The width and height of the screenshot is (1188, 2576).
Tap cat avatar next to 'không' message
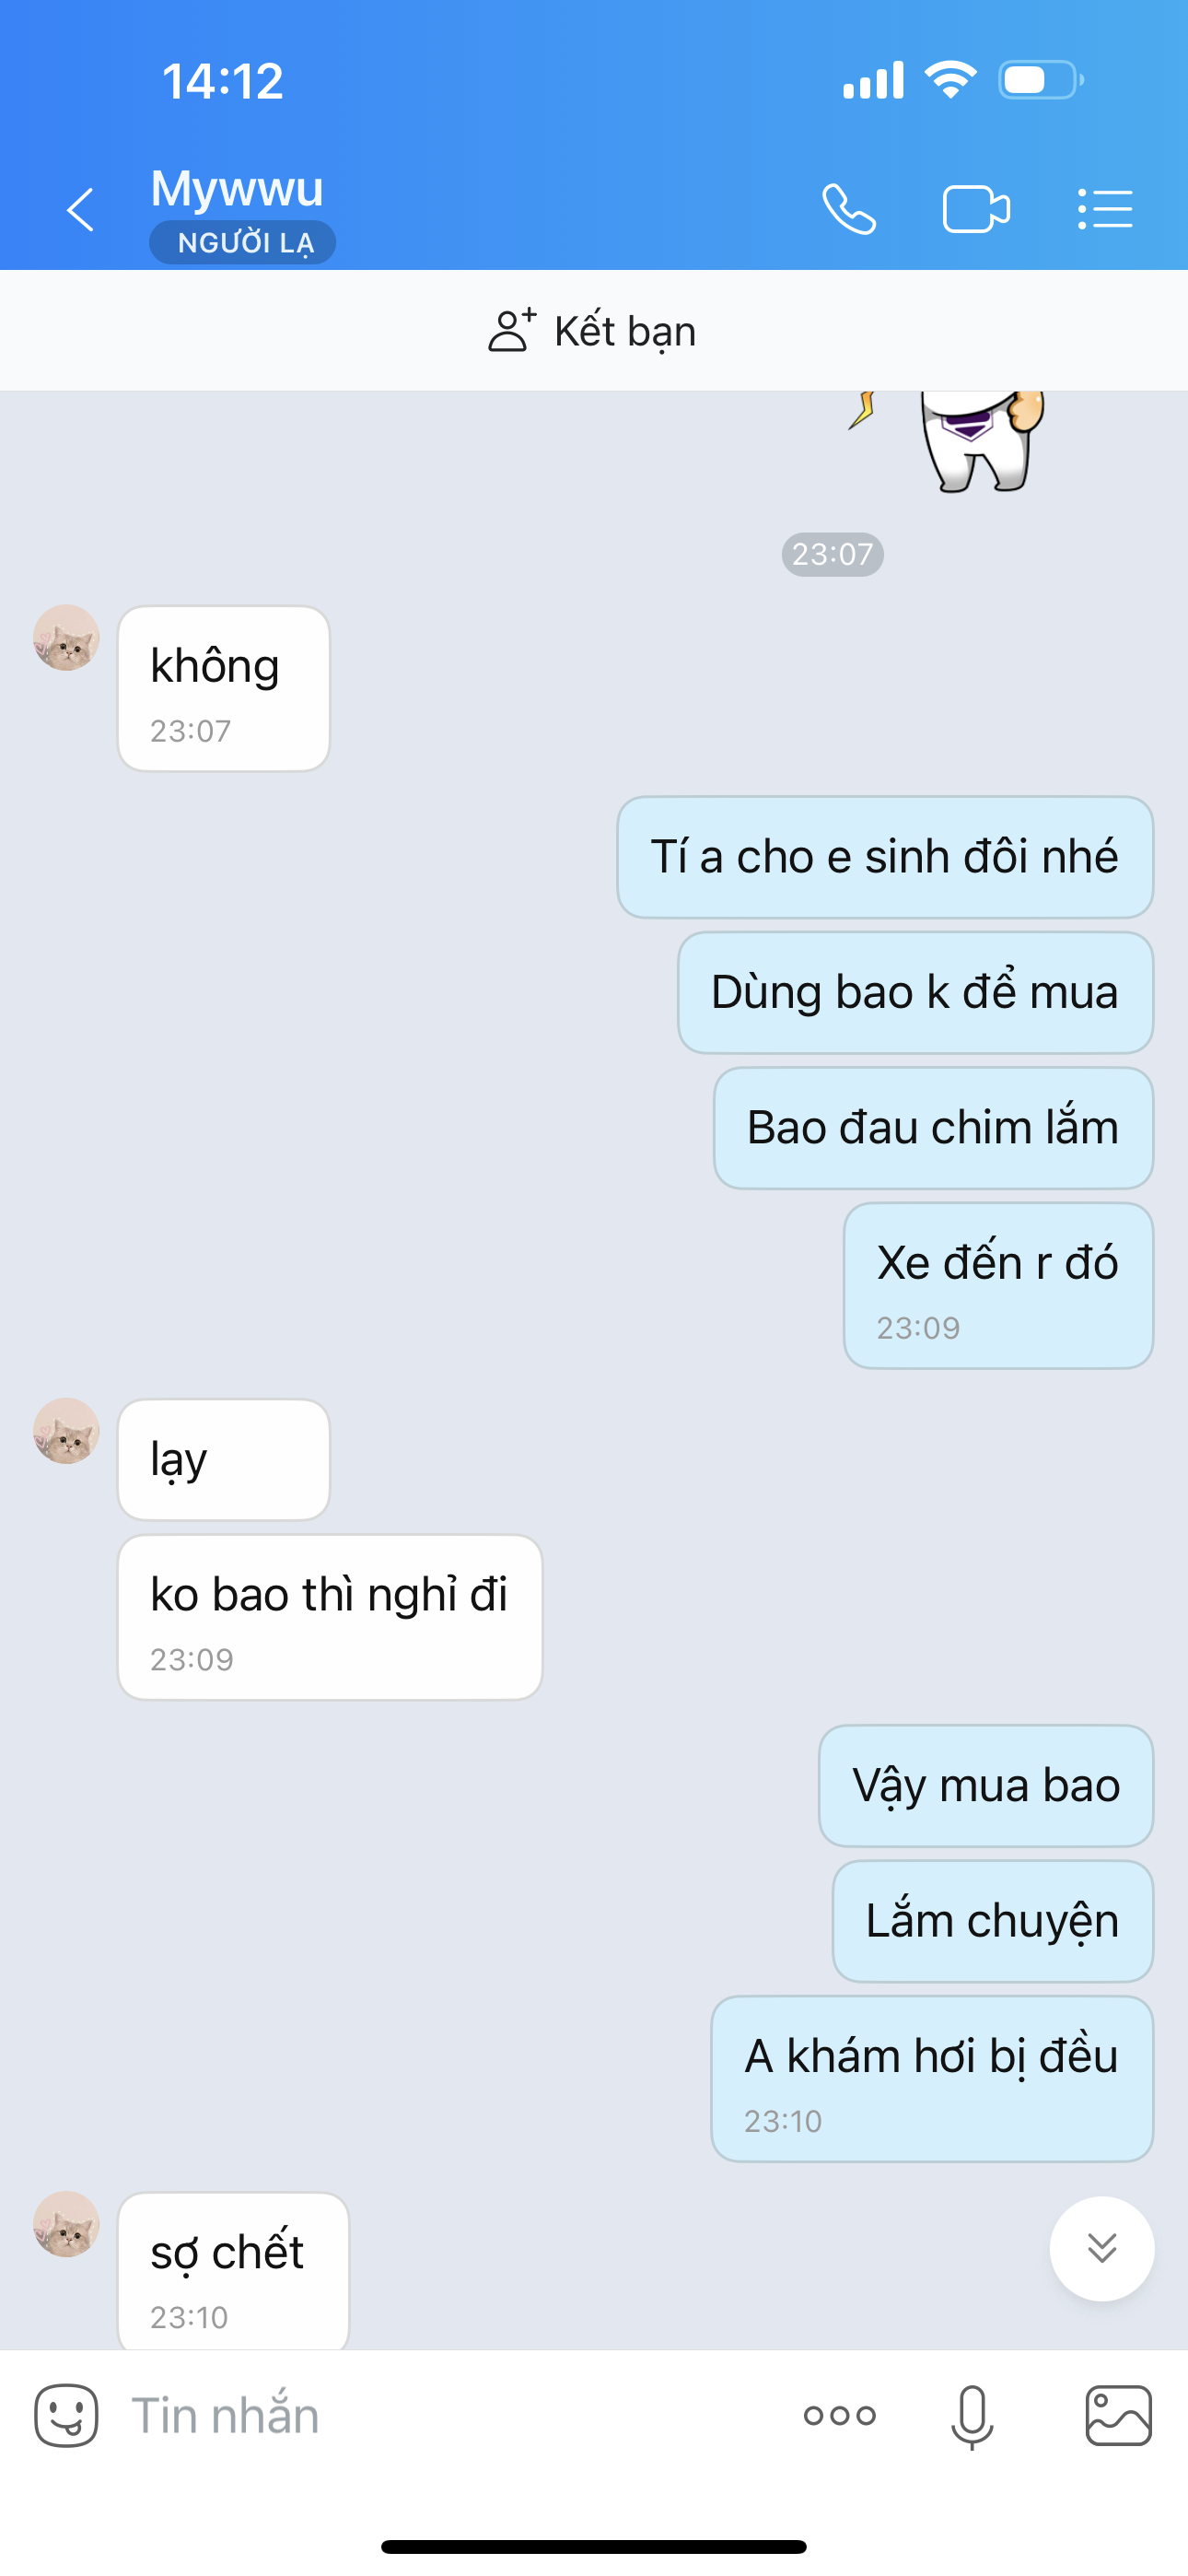pyautogui.click(x=66, y=638)
